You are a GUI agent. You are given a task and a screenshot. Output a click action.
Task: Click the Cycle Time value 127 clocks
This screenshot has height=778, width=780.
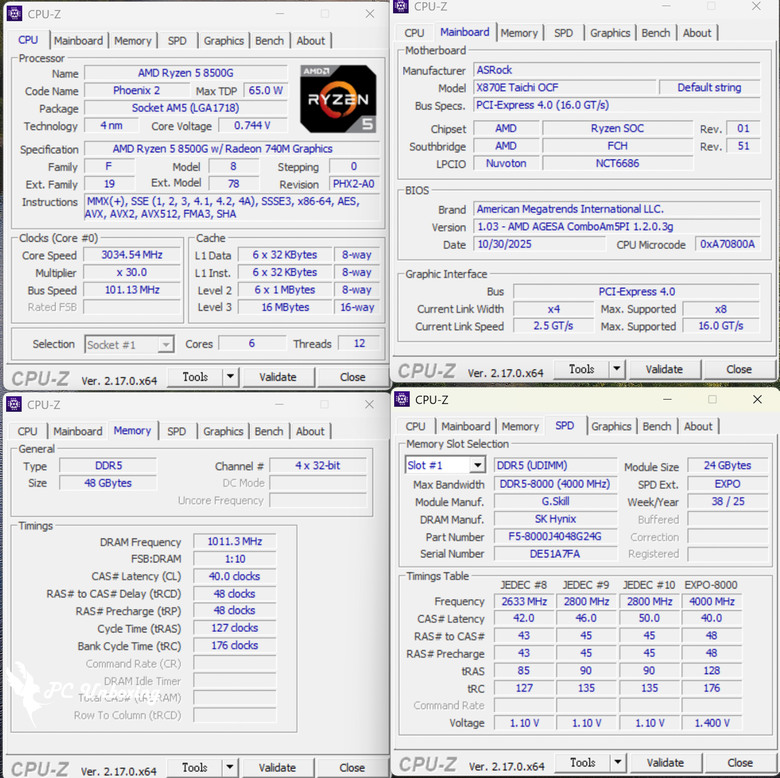(x=235, y=628)
